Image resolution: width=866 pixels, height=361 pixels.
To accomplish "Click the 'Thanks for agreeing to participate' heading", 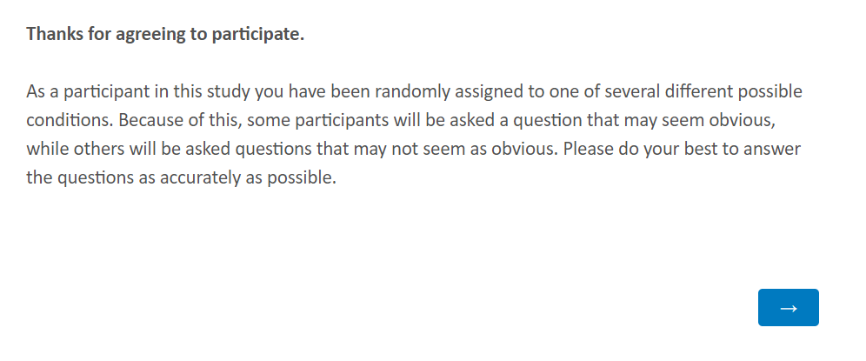I will point(165,34).
